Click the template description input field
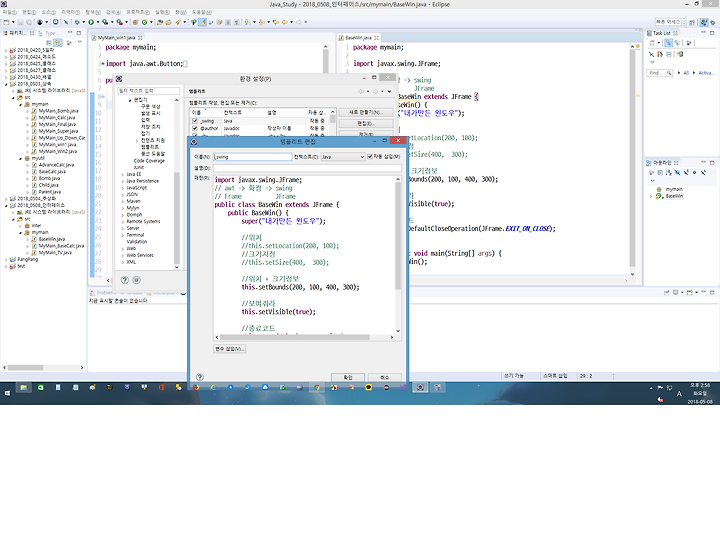 click(307, 168)
